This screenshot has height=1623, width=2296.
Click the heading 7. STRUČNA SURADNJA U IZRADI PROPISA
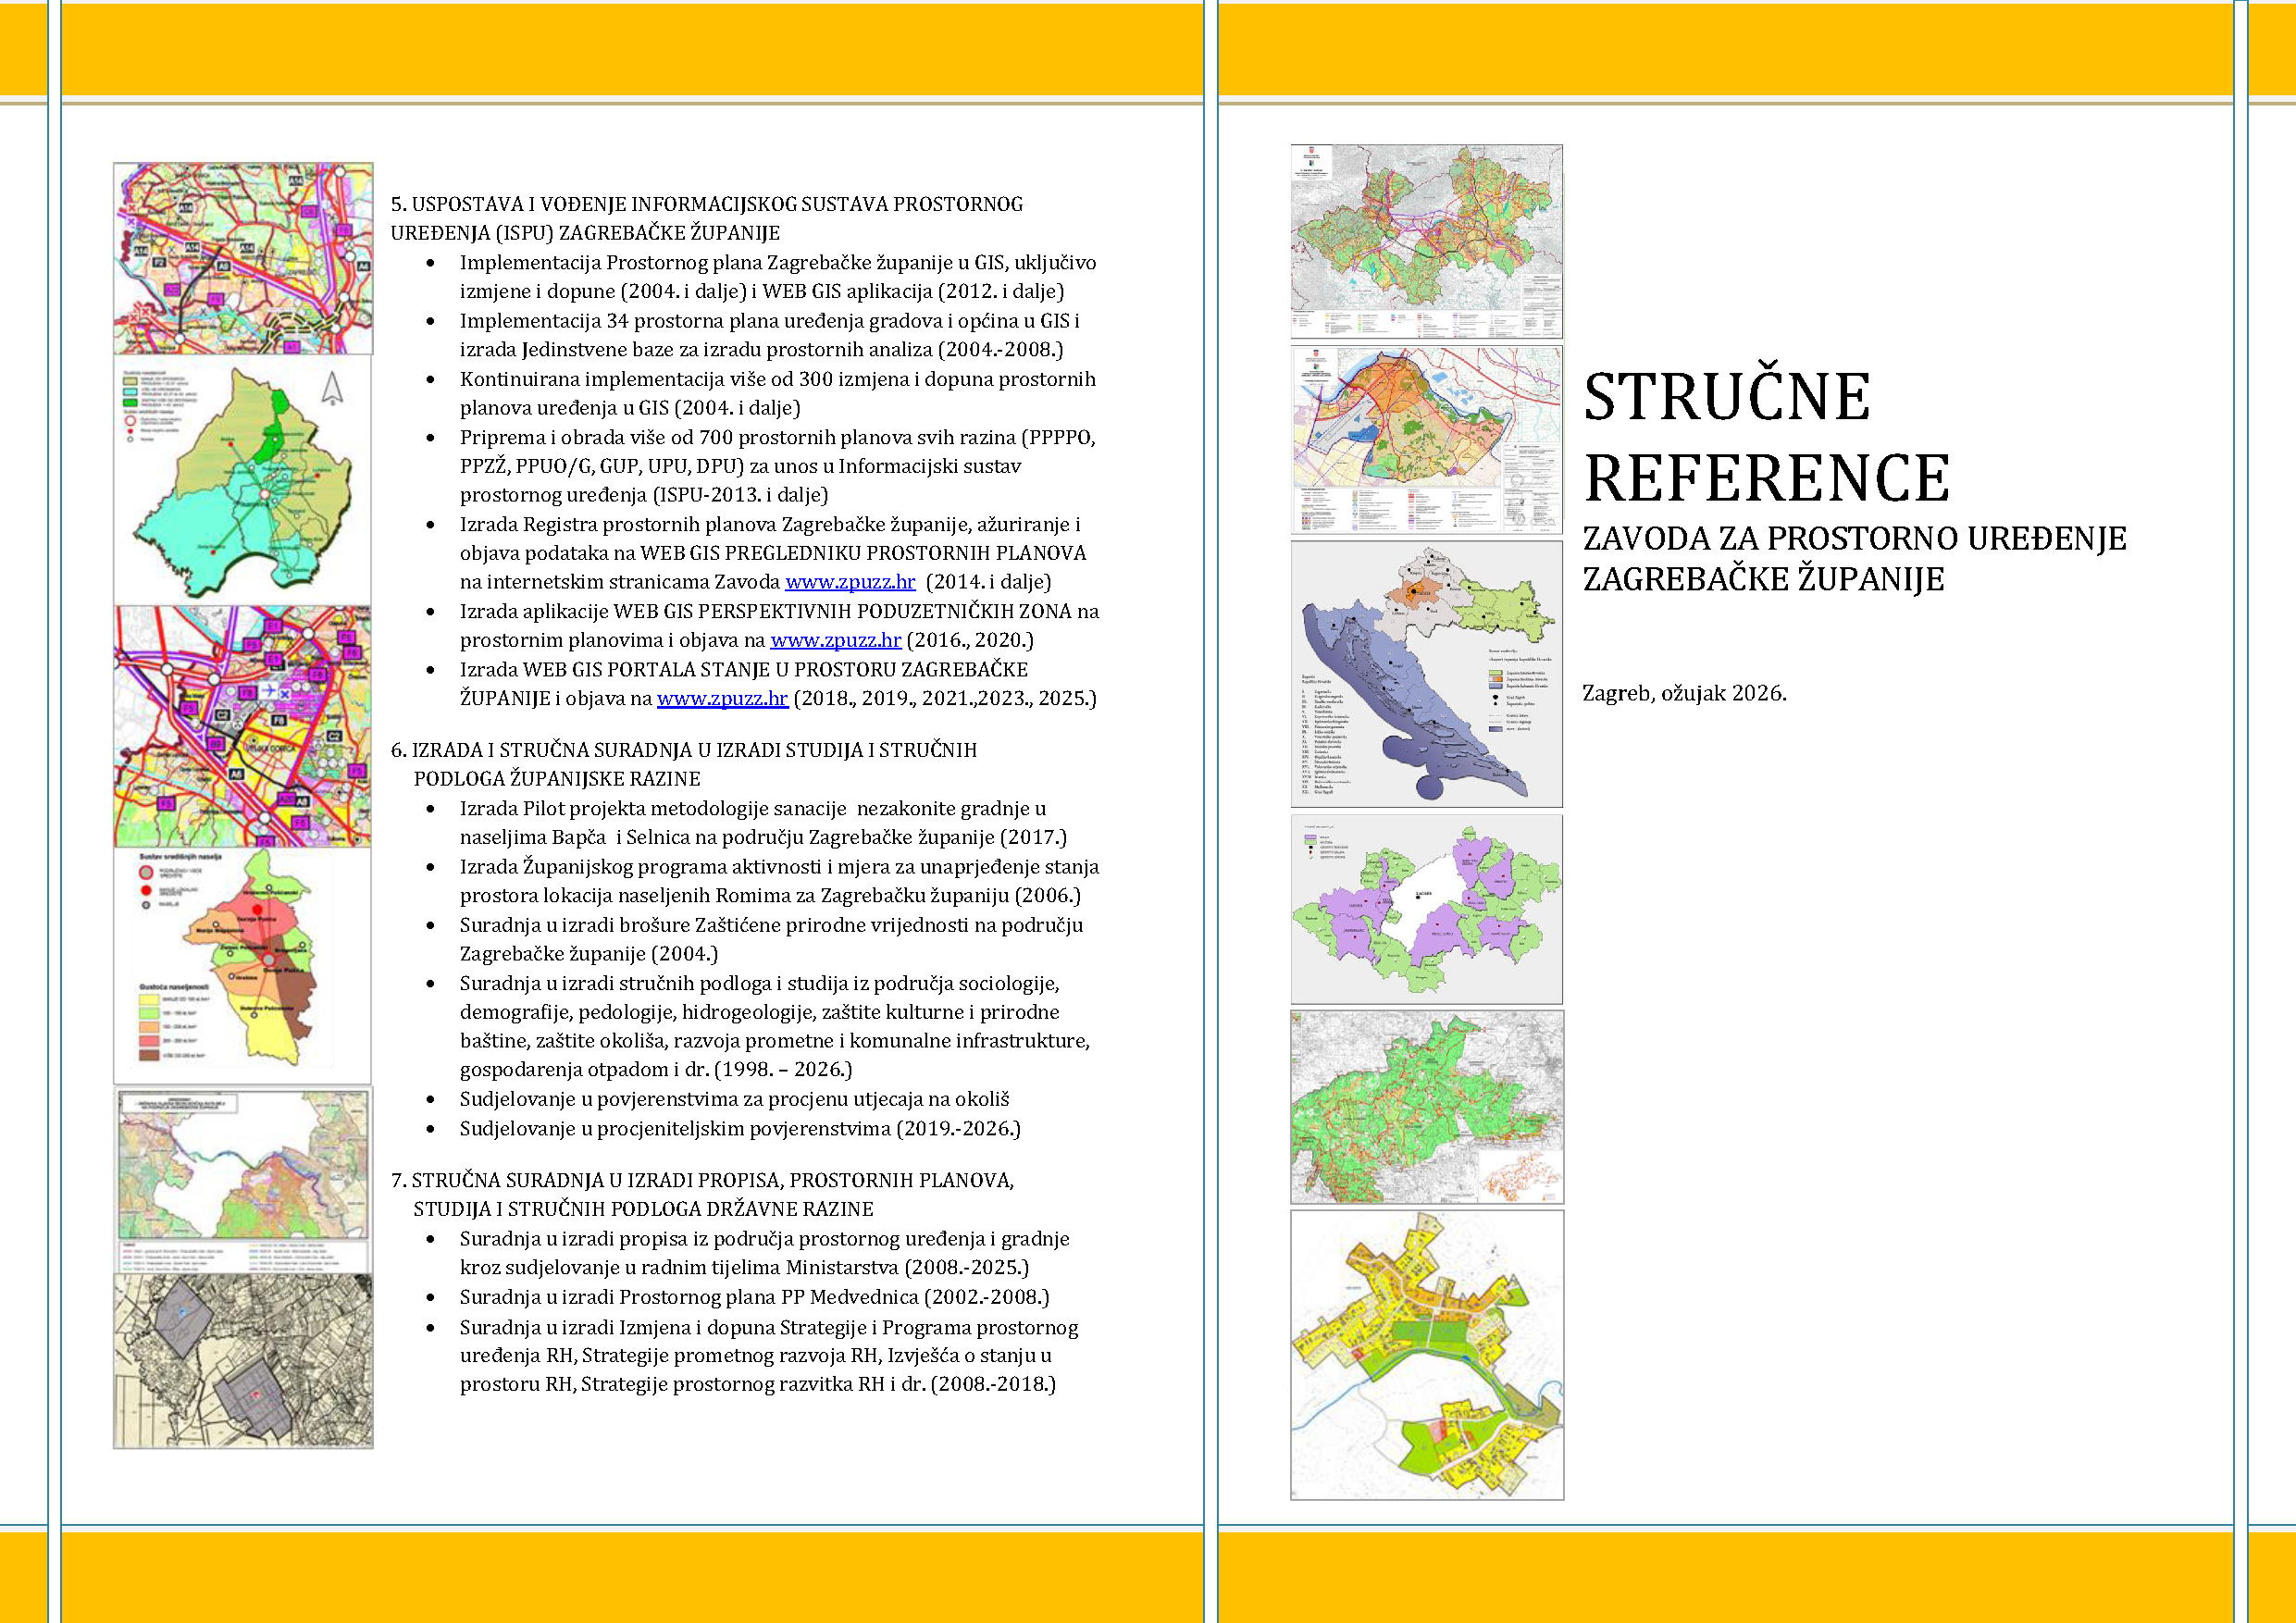(x=704, y=1181)
